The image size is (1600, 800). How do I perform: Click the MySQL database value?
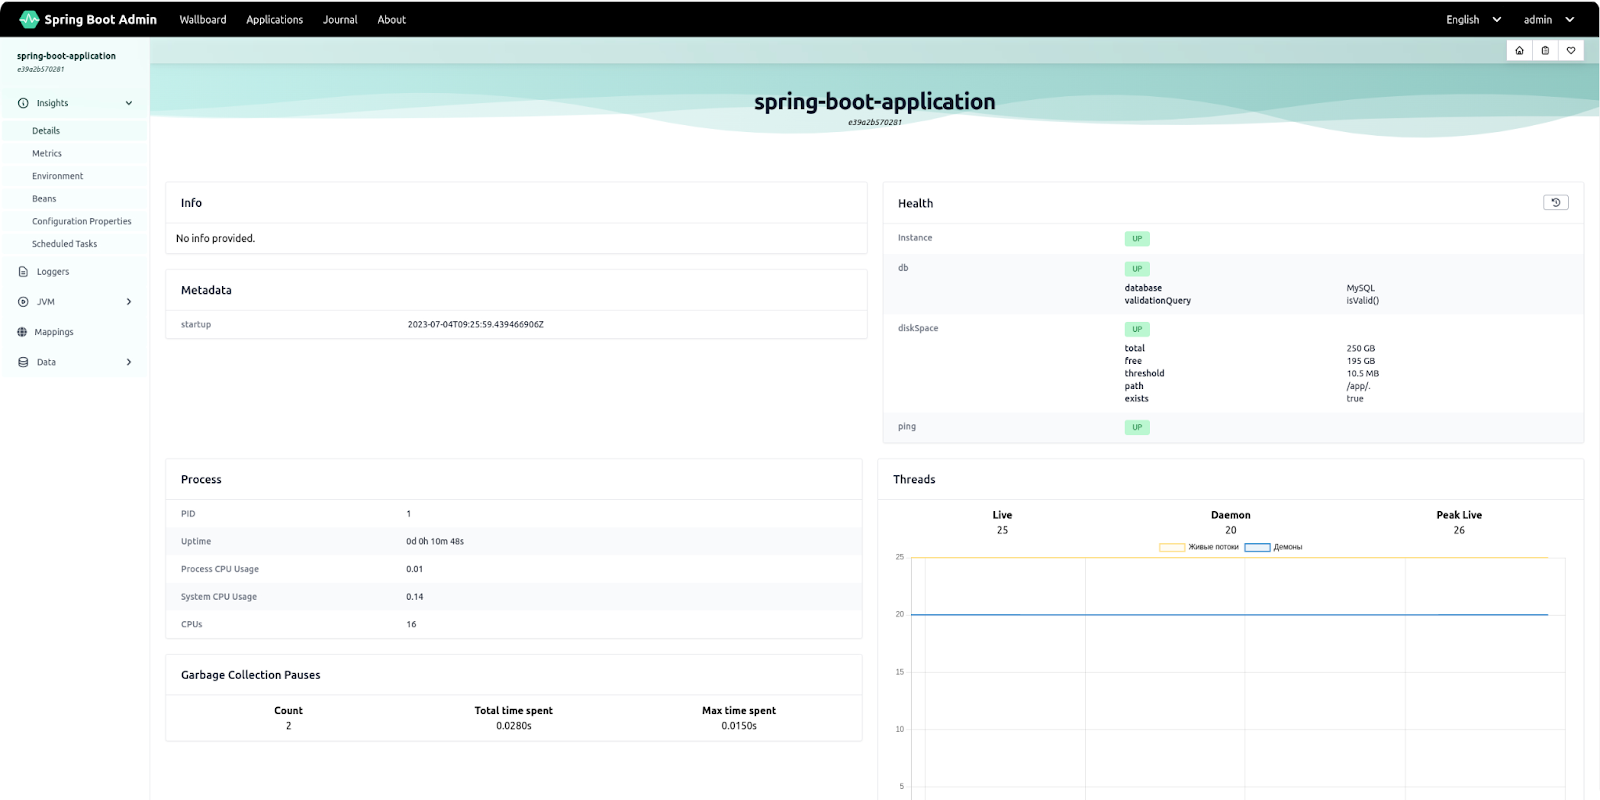[1360, 288]
